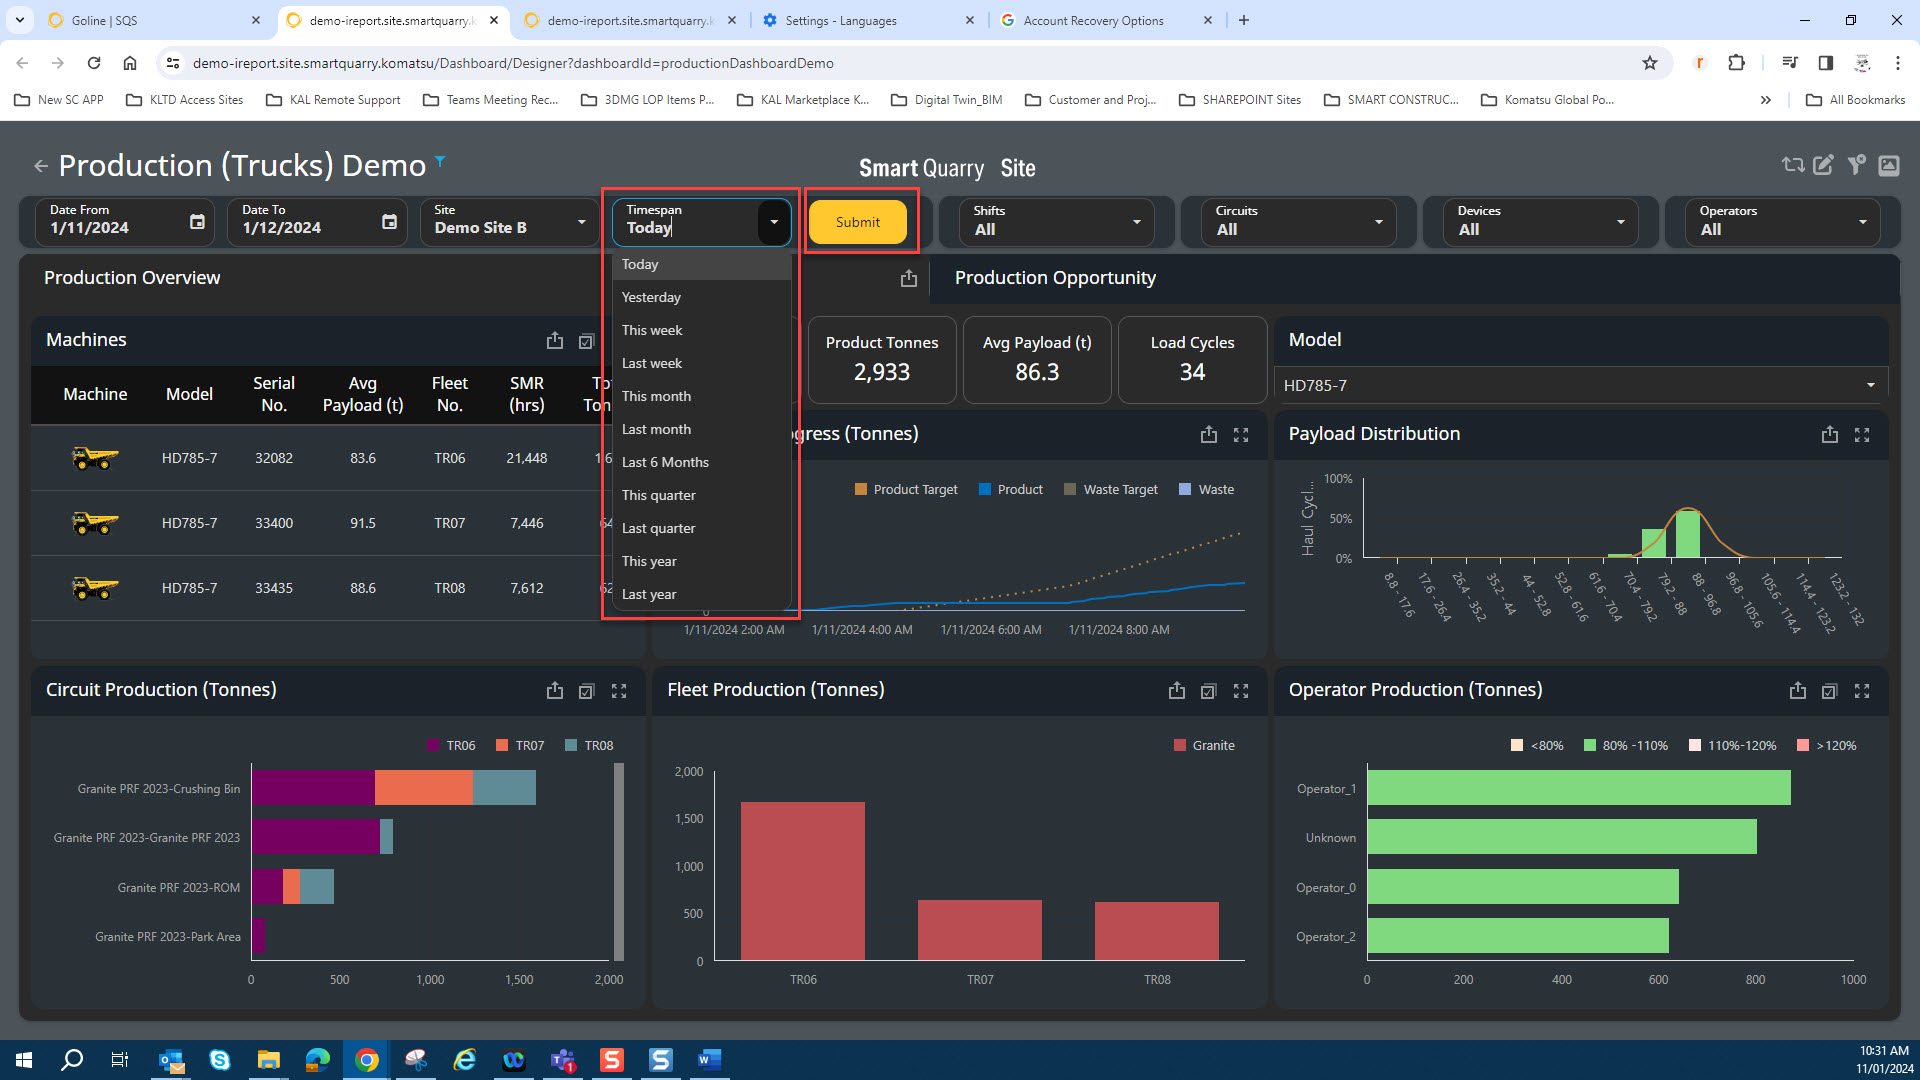Open the KAL Remote Support bookmark folder
Image resolution: width=1920 pixels, height=1080 pixels.
coord(333,100)
